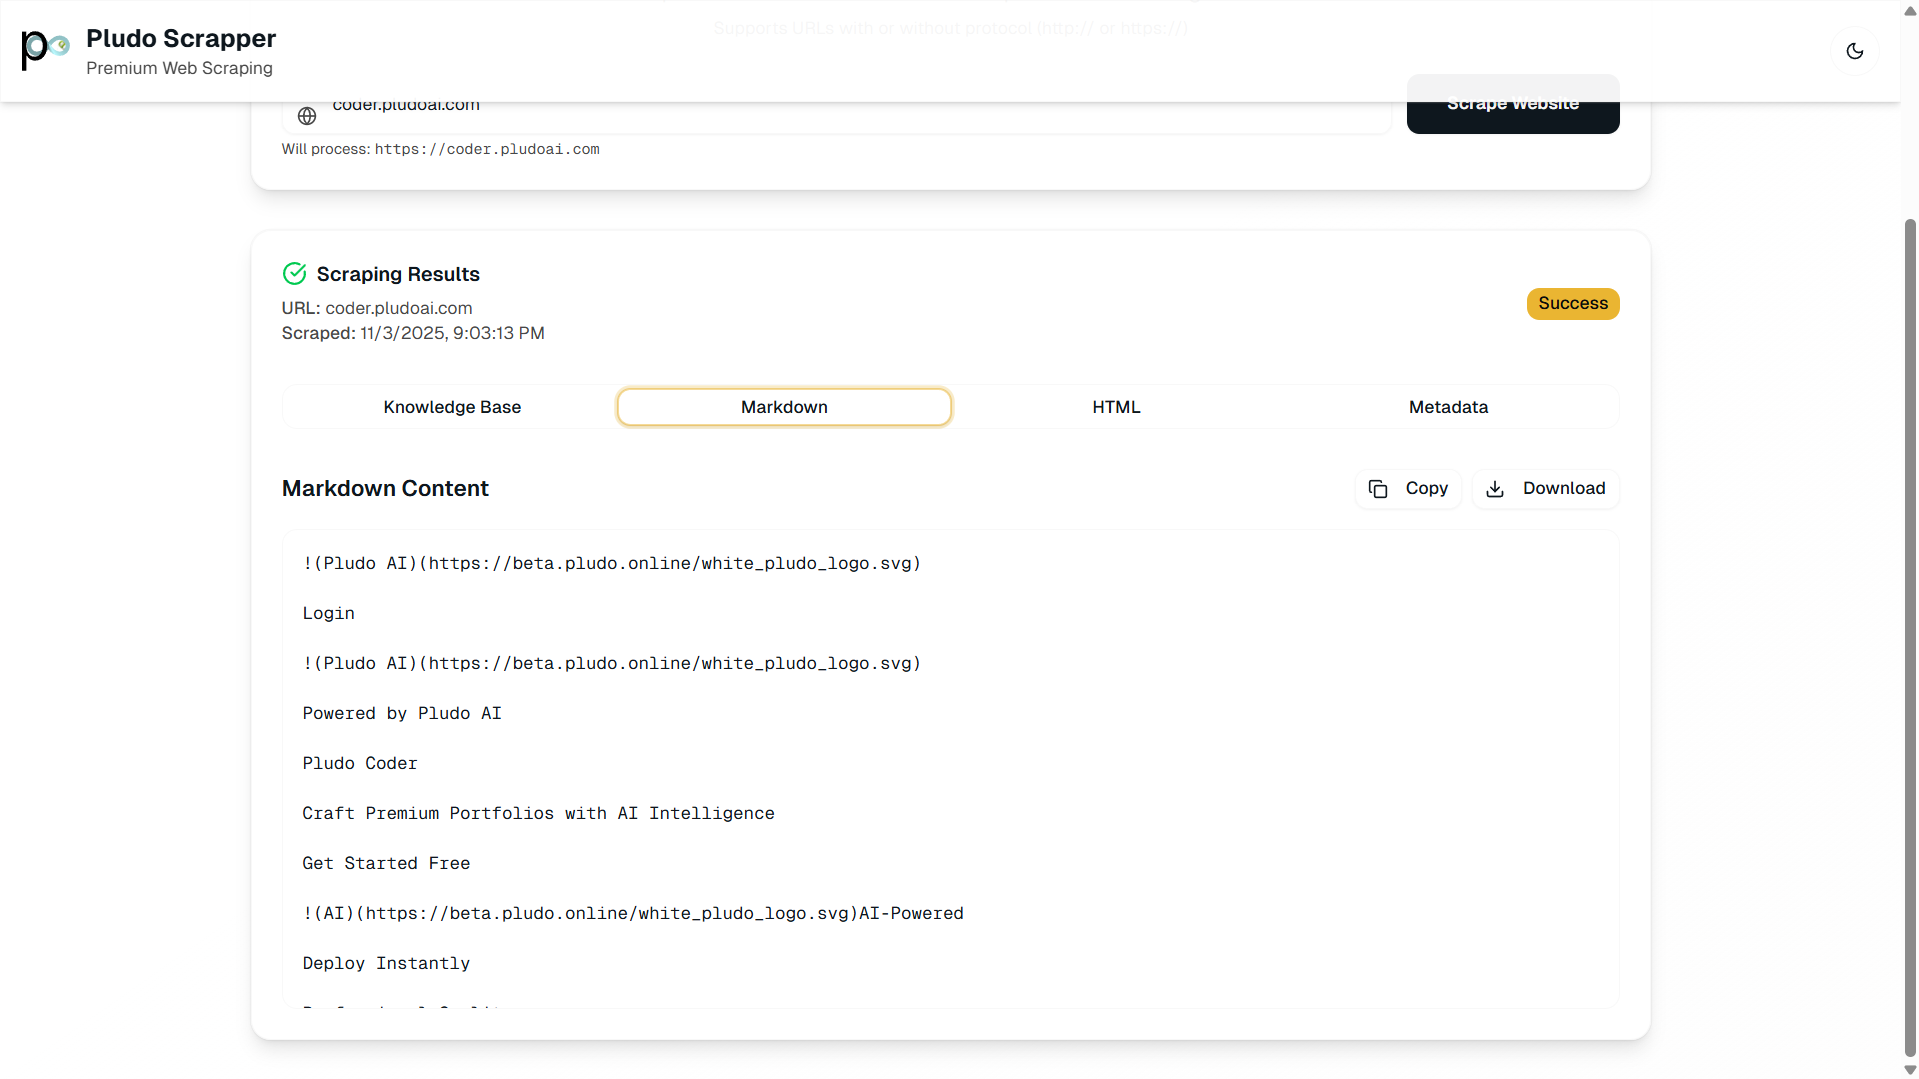1919x1079 pixels.
Task: Download the Markdown content
Action: (1545, 489)
